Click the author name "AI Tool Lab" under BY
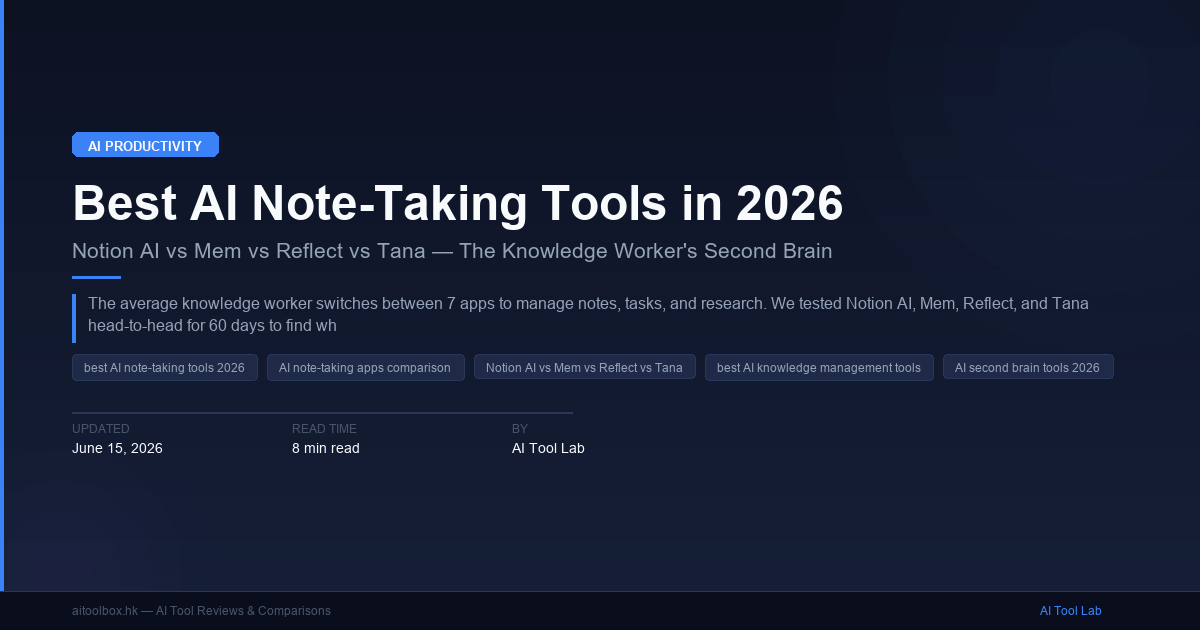 (548, 448)
